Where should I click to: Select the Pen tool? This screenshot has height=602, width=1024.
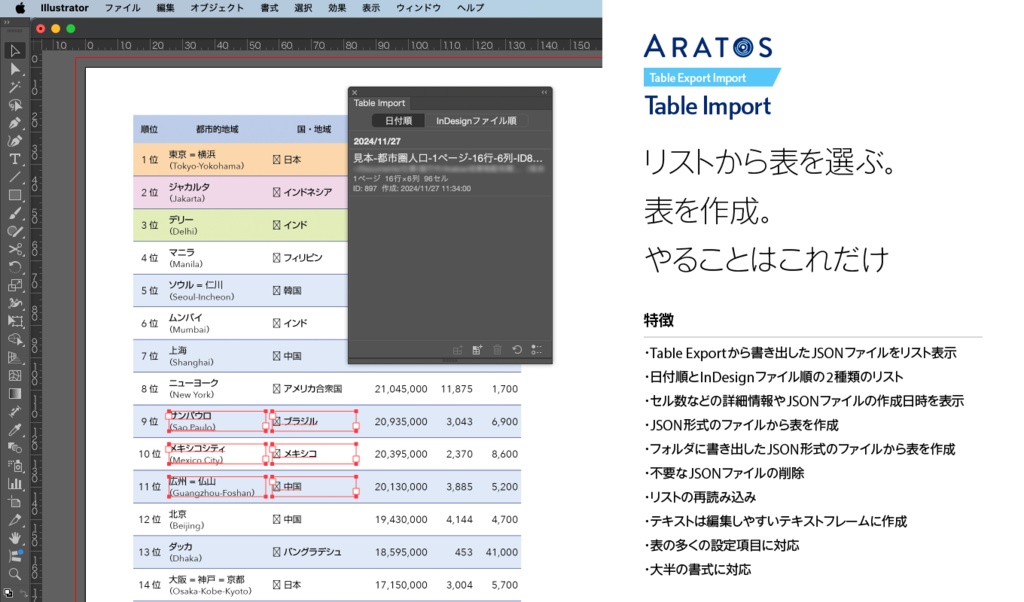(14, 122)
